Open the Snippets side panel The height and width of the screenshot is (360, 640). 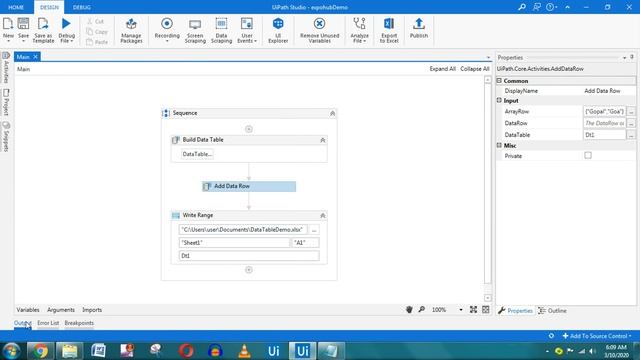(6, 137)
